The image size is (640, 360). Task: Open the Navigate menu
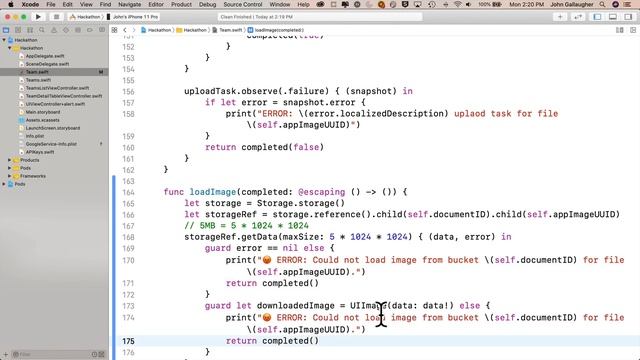coord(129,4)
